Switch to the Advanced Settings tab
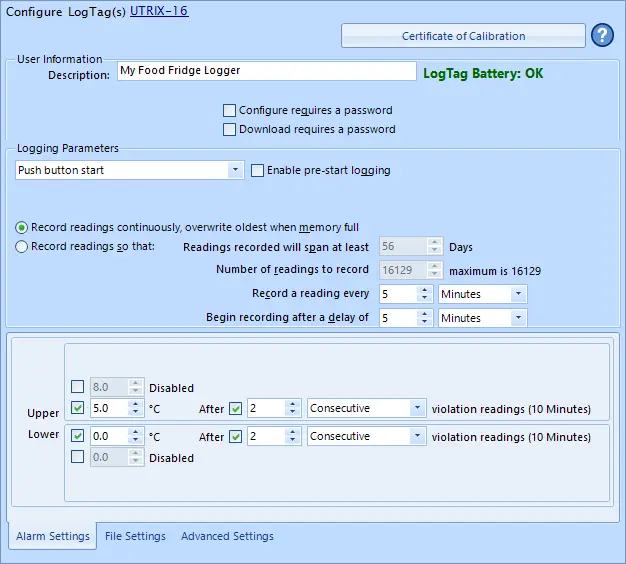 pyautogui.click(x=227, y=536)
